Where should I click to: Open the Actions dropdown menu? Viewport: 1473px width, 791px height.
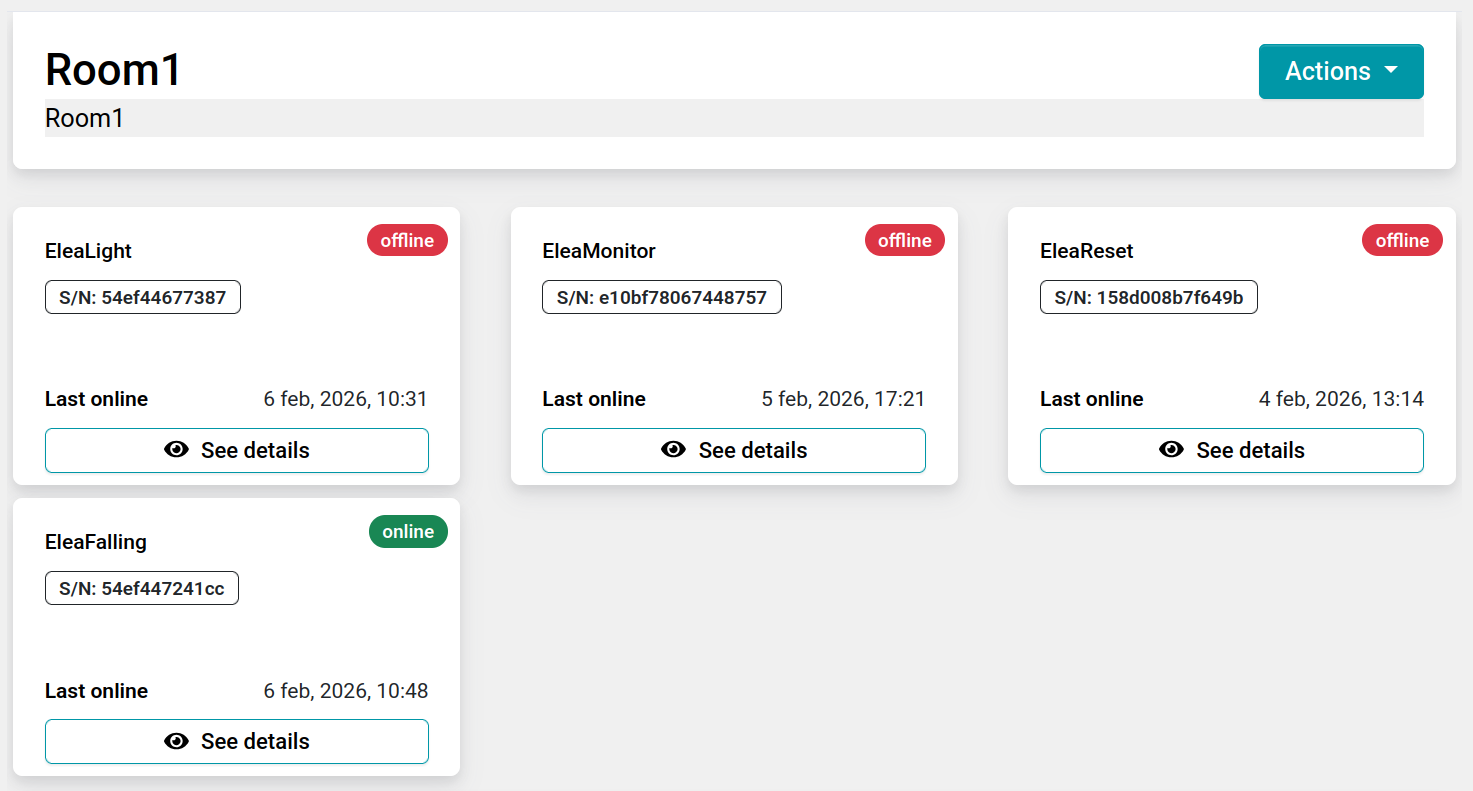1339,71
